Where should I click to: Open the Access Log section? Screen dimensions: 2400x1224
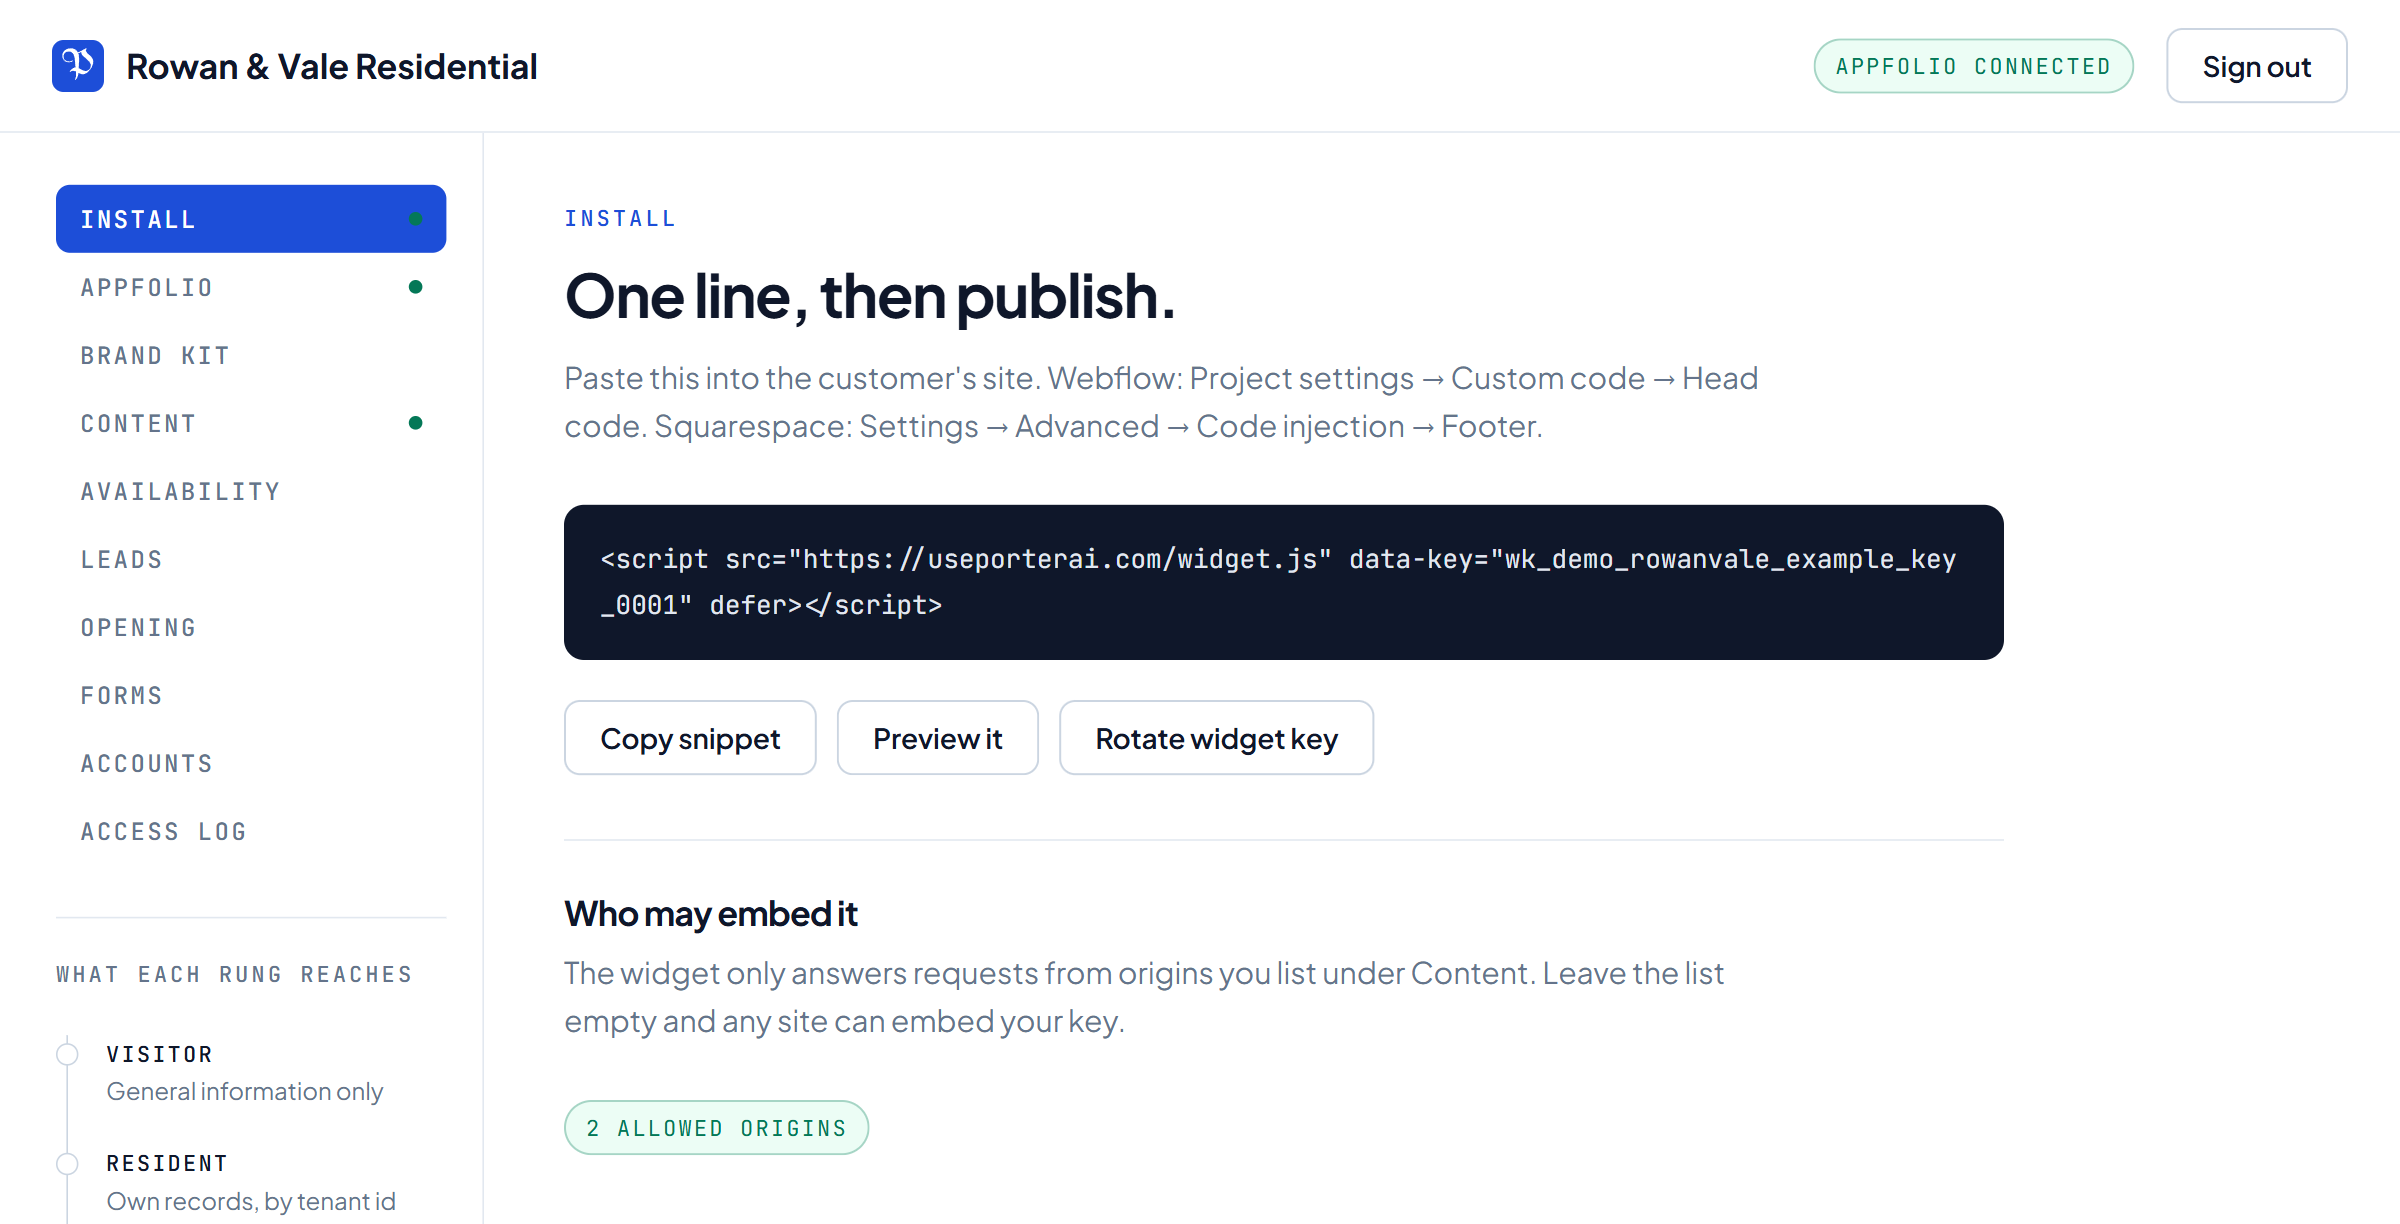[x=251, y=831]
